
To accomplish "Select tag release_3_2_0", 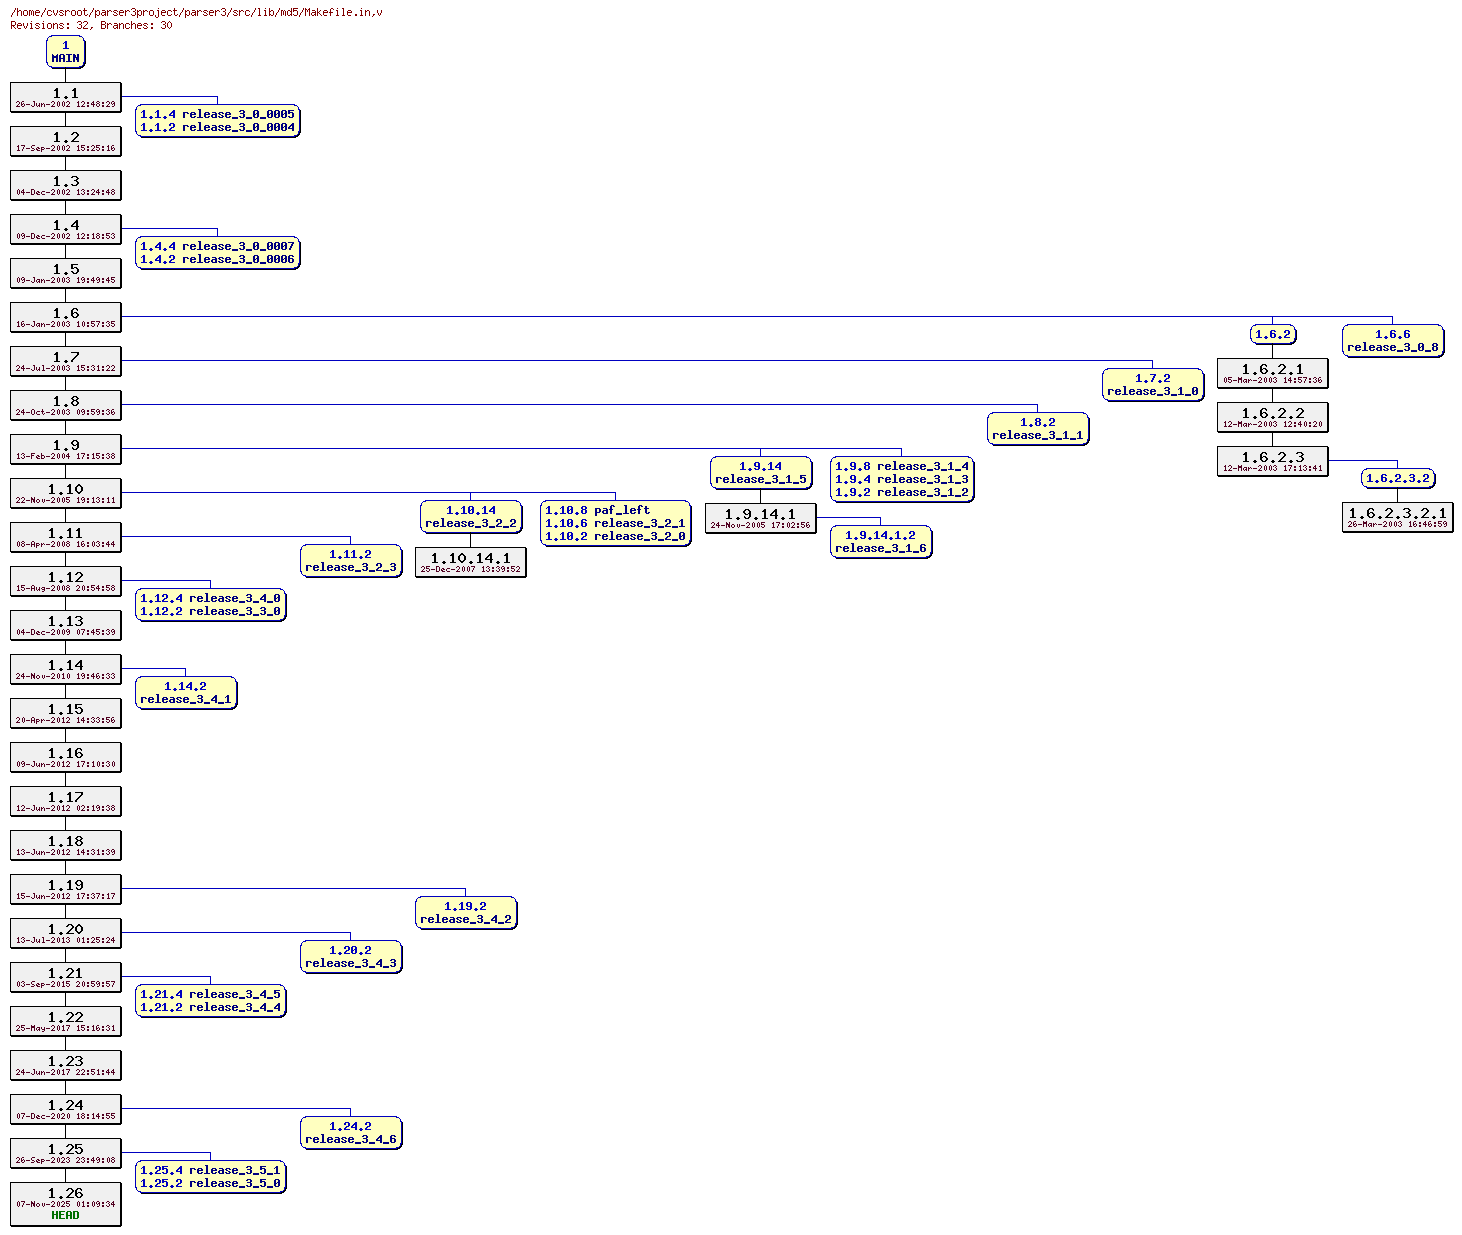I will coord(639,536).
